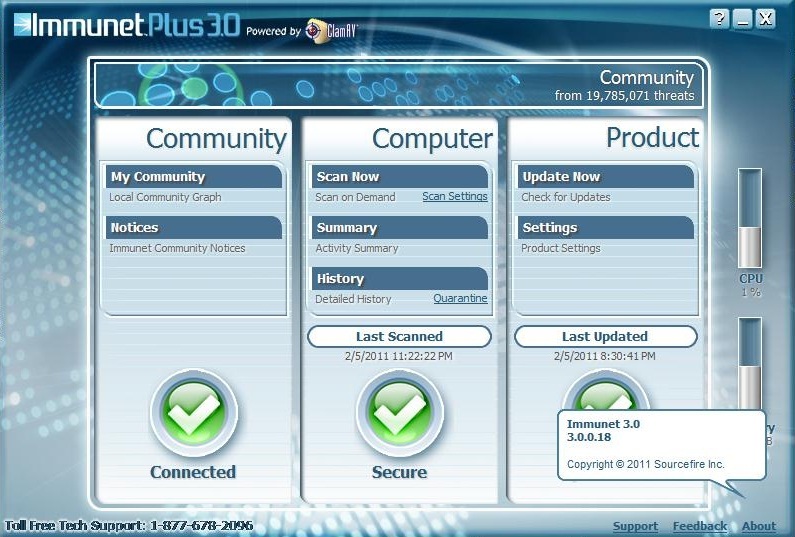The height and width of the screenshot is (537, 795).
Task: Click the green Connected checkmark icon
Action: [193, 413]
